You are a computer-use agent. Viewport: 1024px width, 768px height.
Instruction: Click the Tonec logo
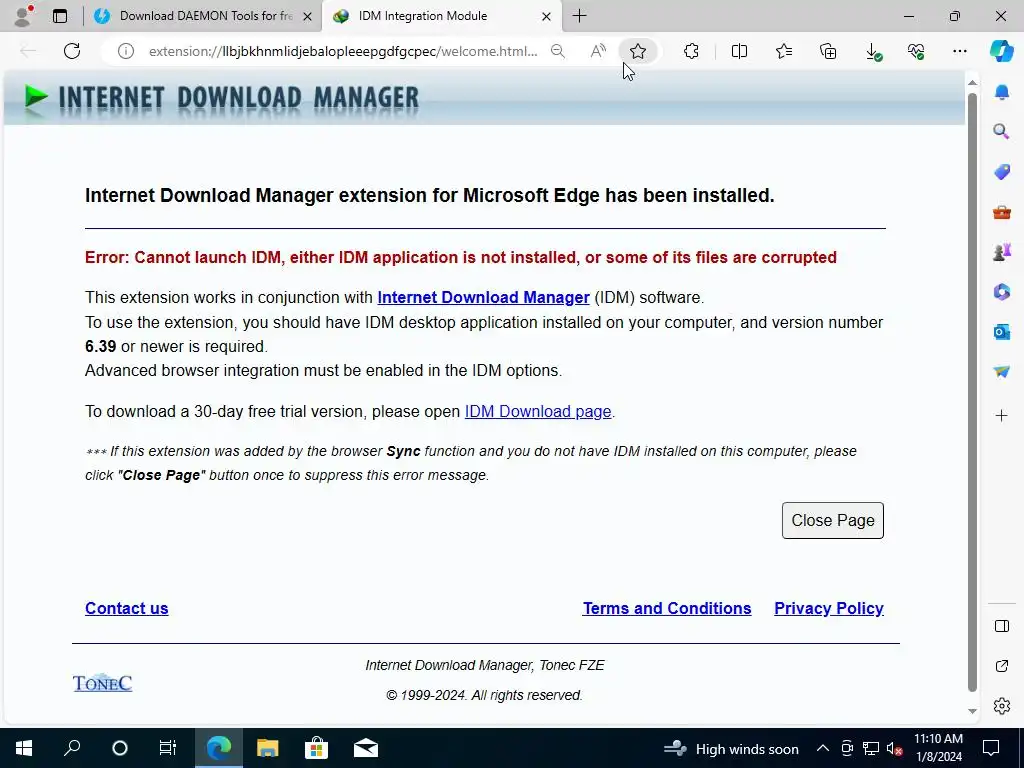(x=103, y=682)
